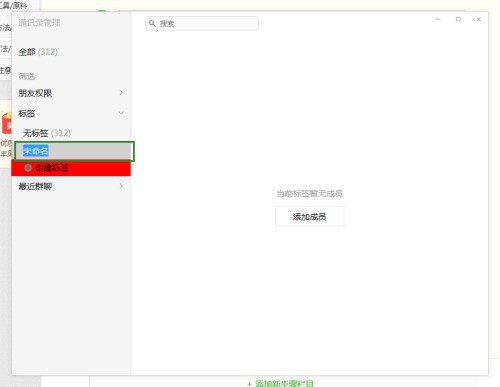Viewport: 500px width, 387px height.
Task: Click the 通讯录管理 title text
Action: [x=39, y=23]
